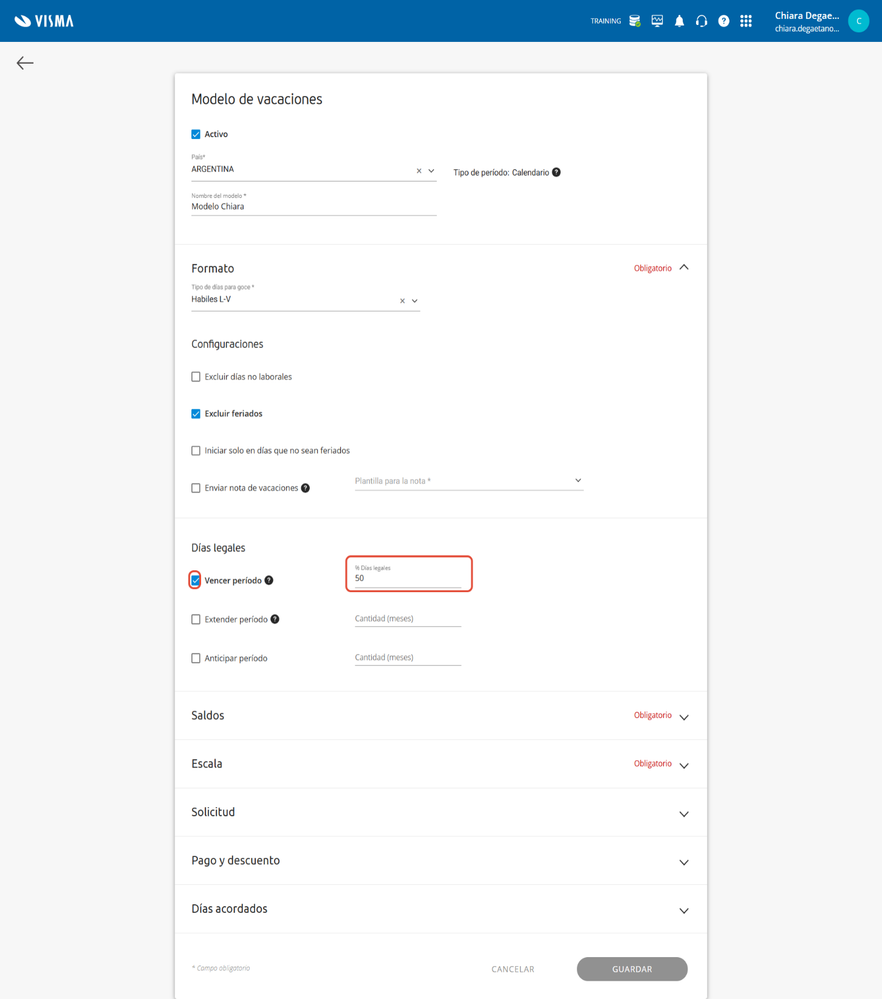Image resolution: width=882 pixels, height=999 pixels.
Task: Uncheck the Activo checkbox
Action: pyautogui.click(x=196, y=134)
